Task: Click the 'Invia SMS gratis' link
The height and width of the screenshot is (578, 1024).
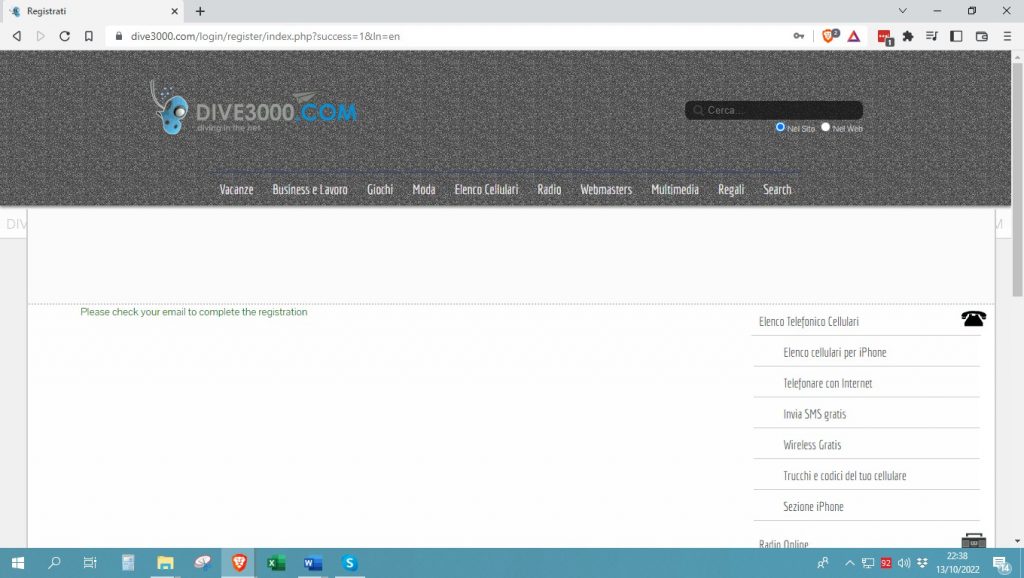Action: pos(814,414)
